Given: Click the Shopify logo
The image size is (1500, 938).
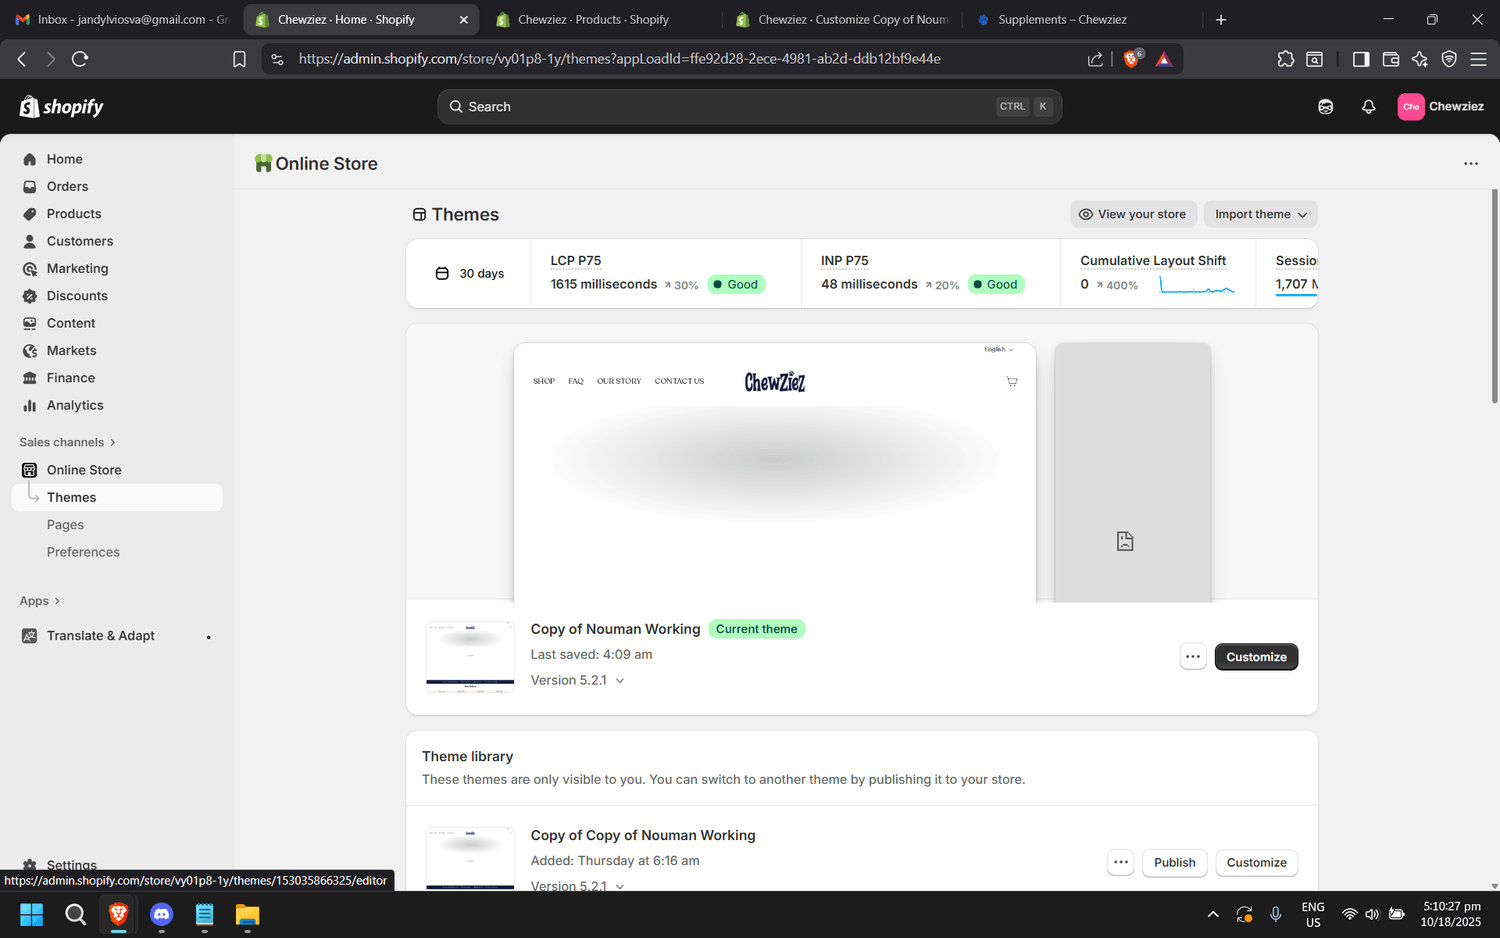Looking at the screenshot, I should [x=62, y=107].
